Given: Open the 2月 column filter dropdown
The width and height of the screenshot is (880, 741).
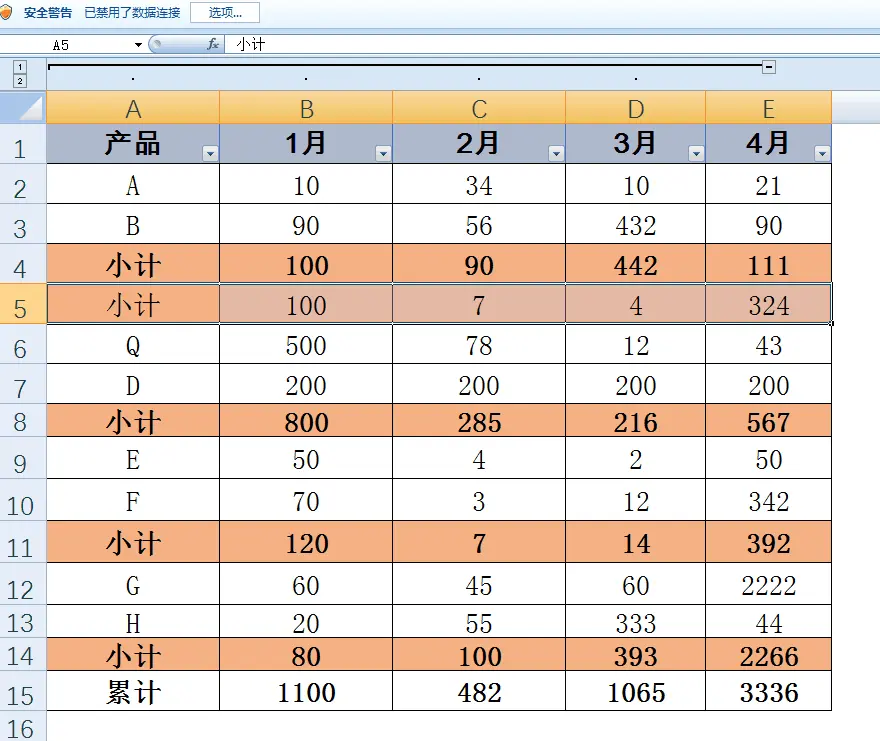Looking at the screenshot, I should point(556,153).
